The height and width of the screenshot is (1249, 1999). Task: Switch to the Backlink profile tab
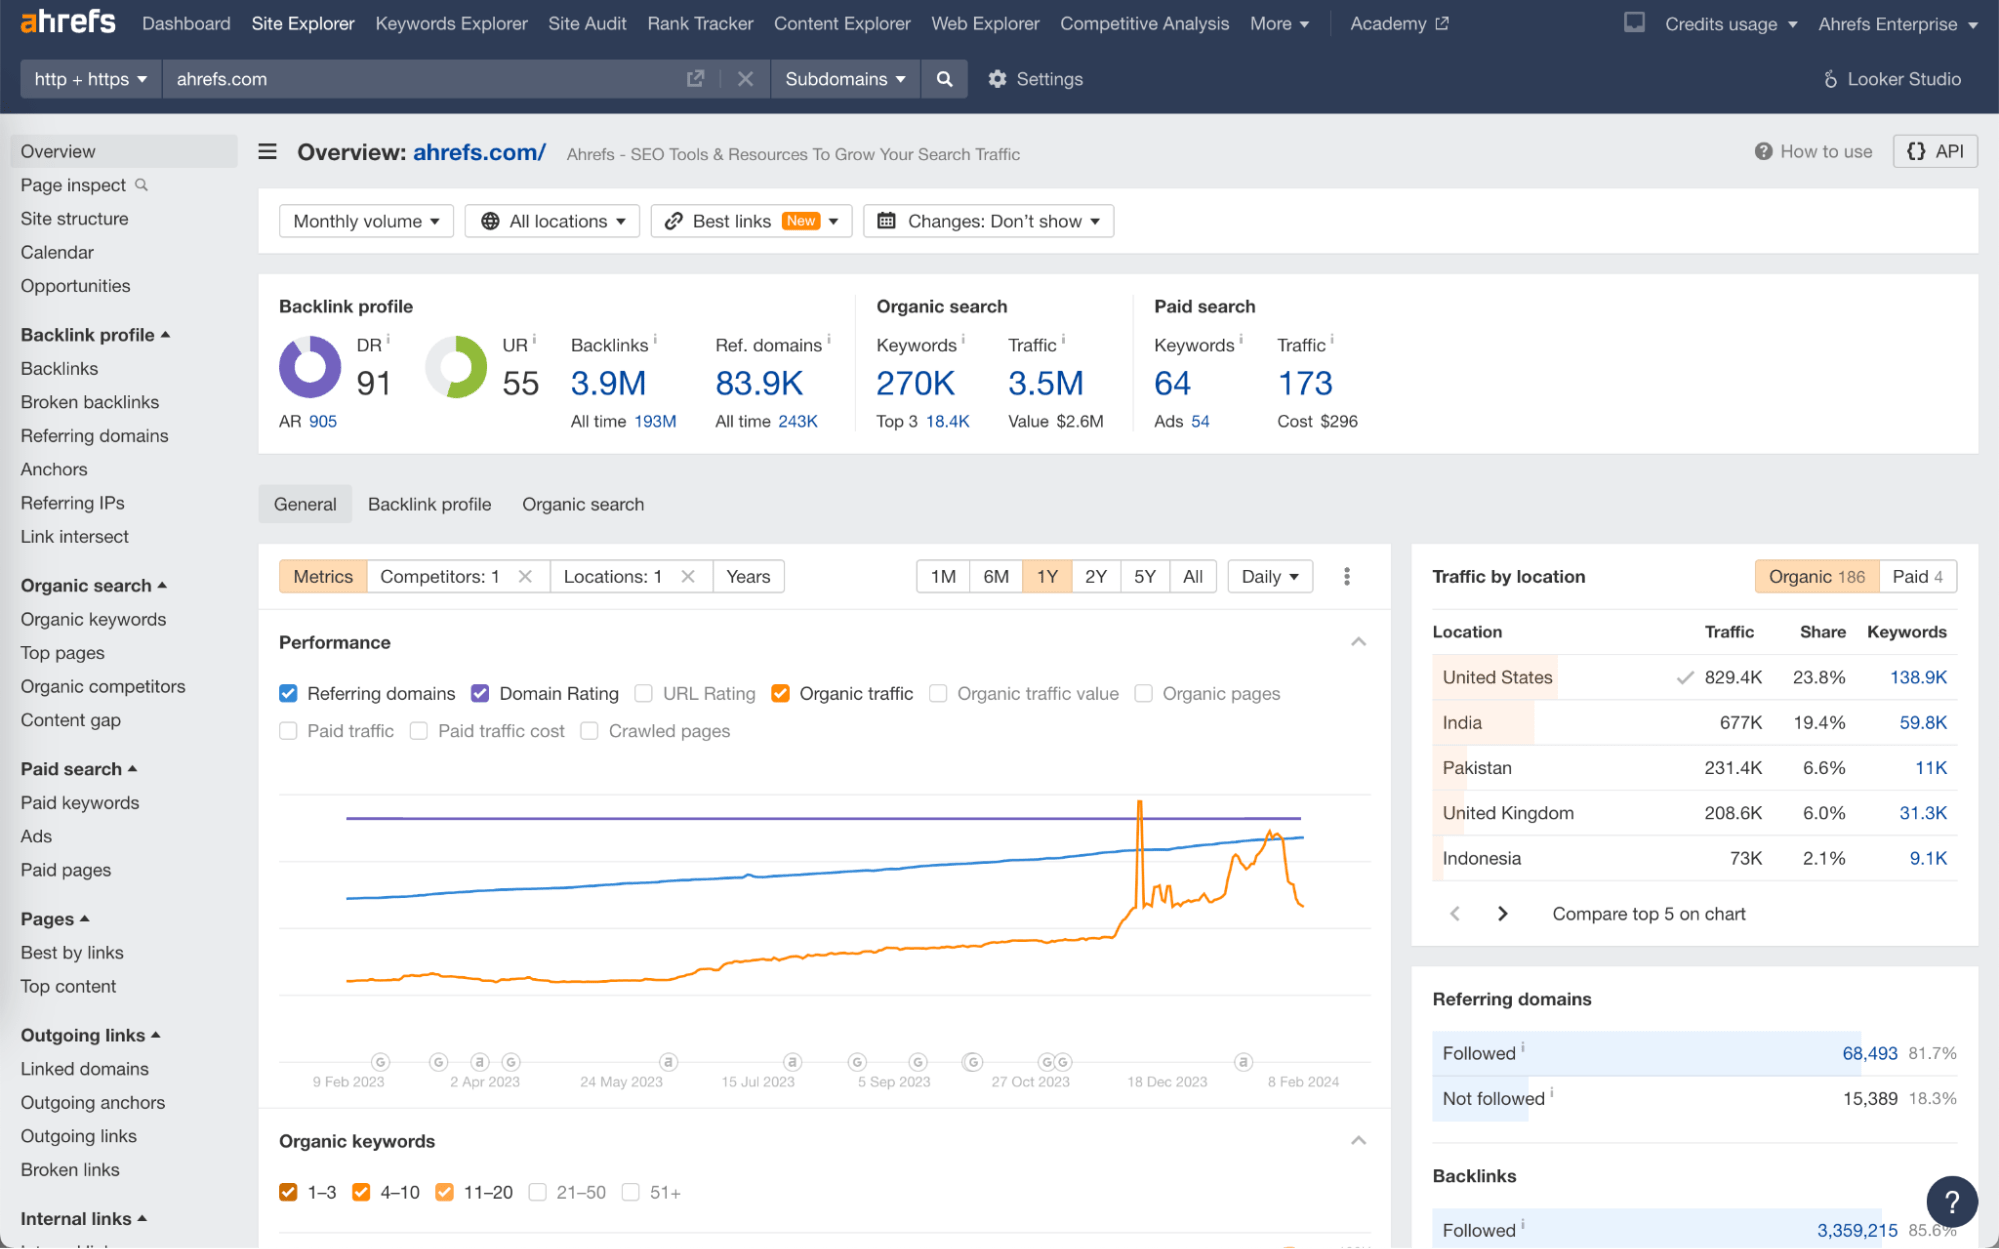tap(429, 504)
